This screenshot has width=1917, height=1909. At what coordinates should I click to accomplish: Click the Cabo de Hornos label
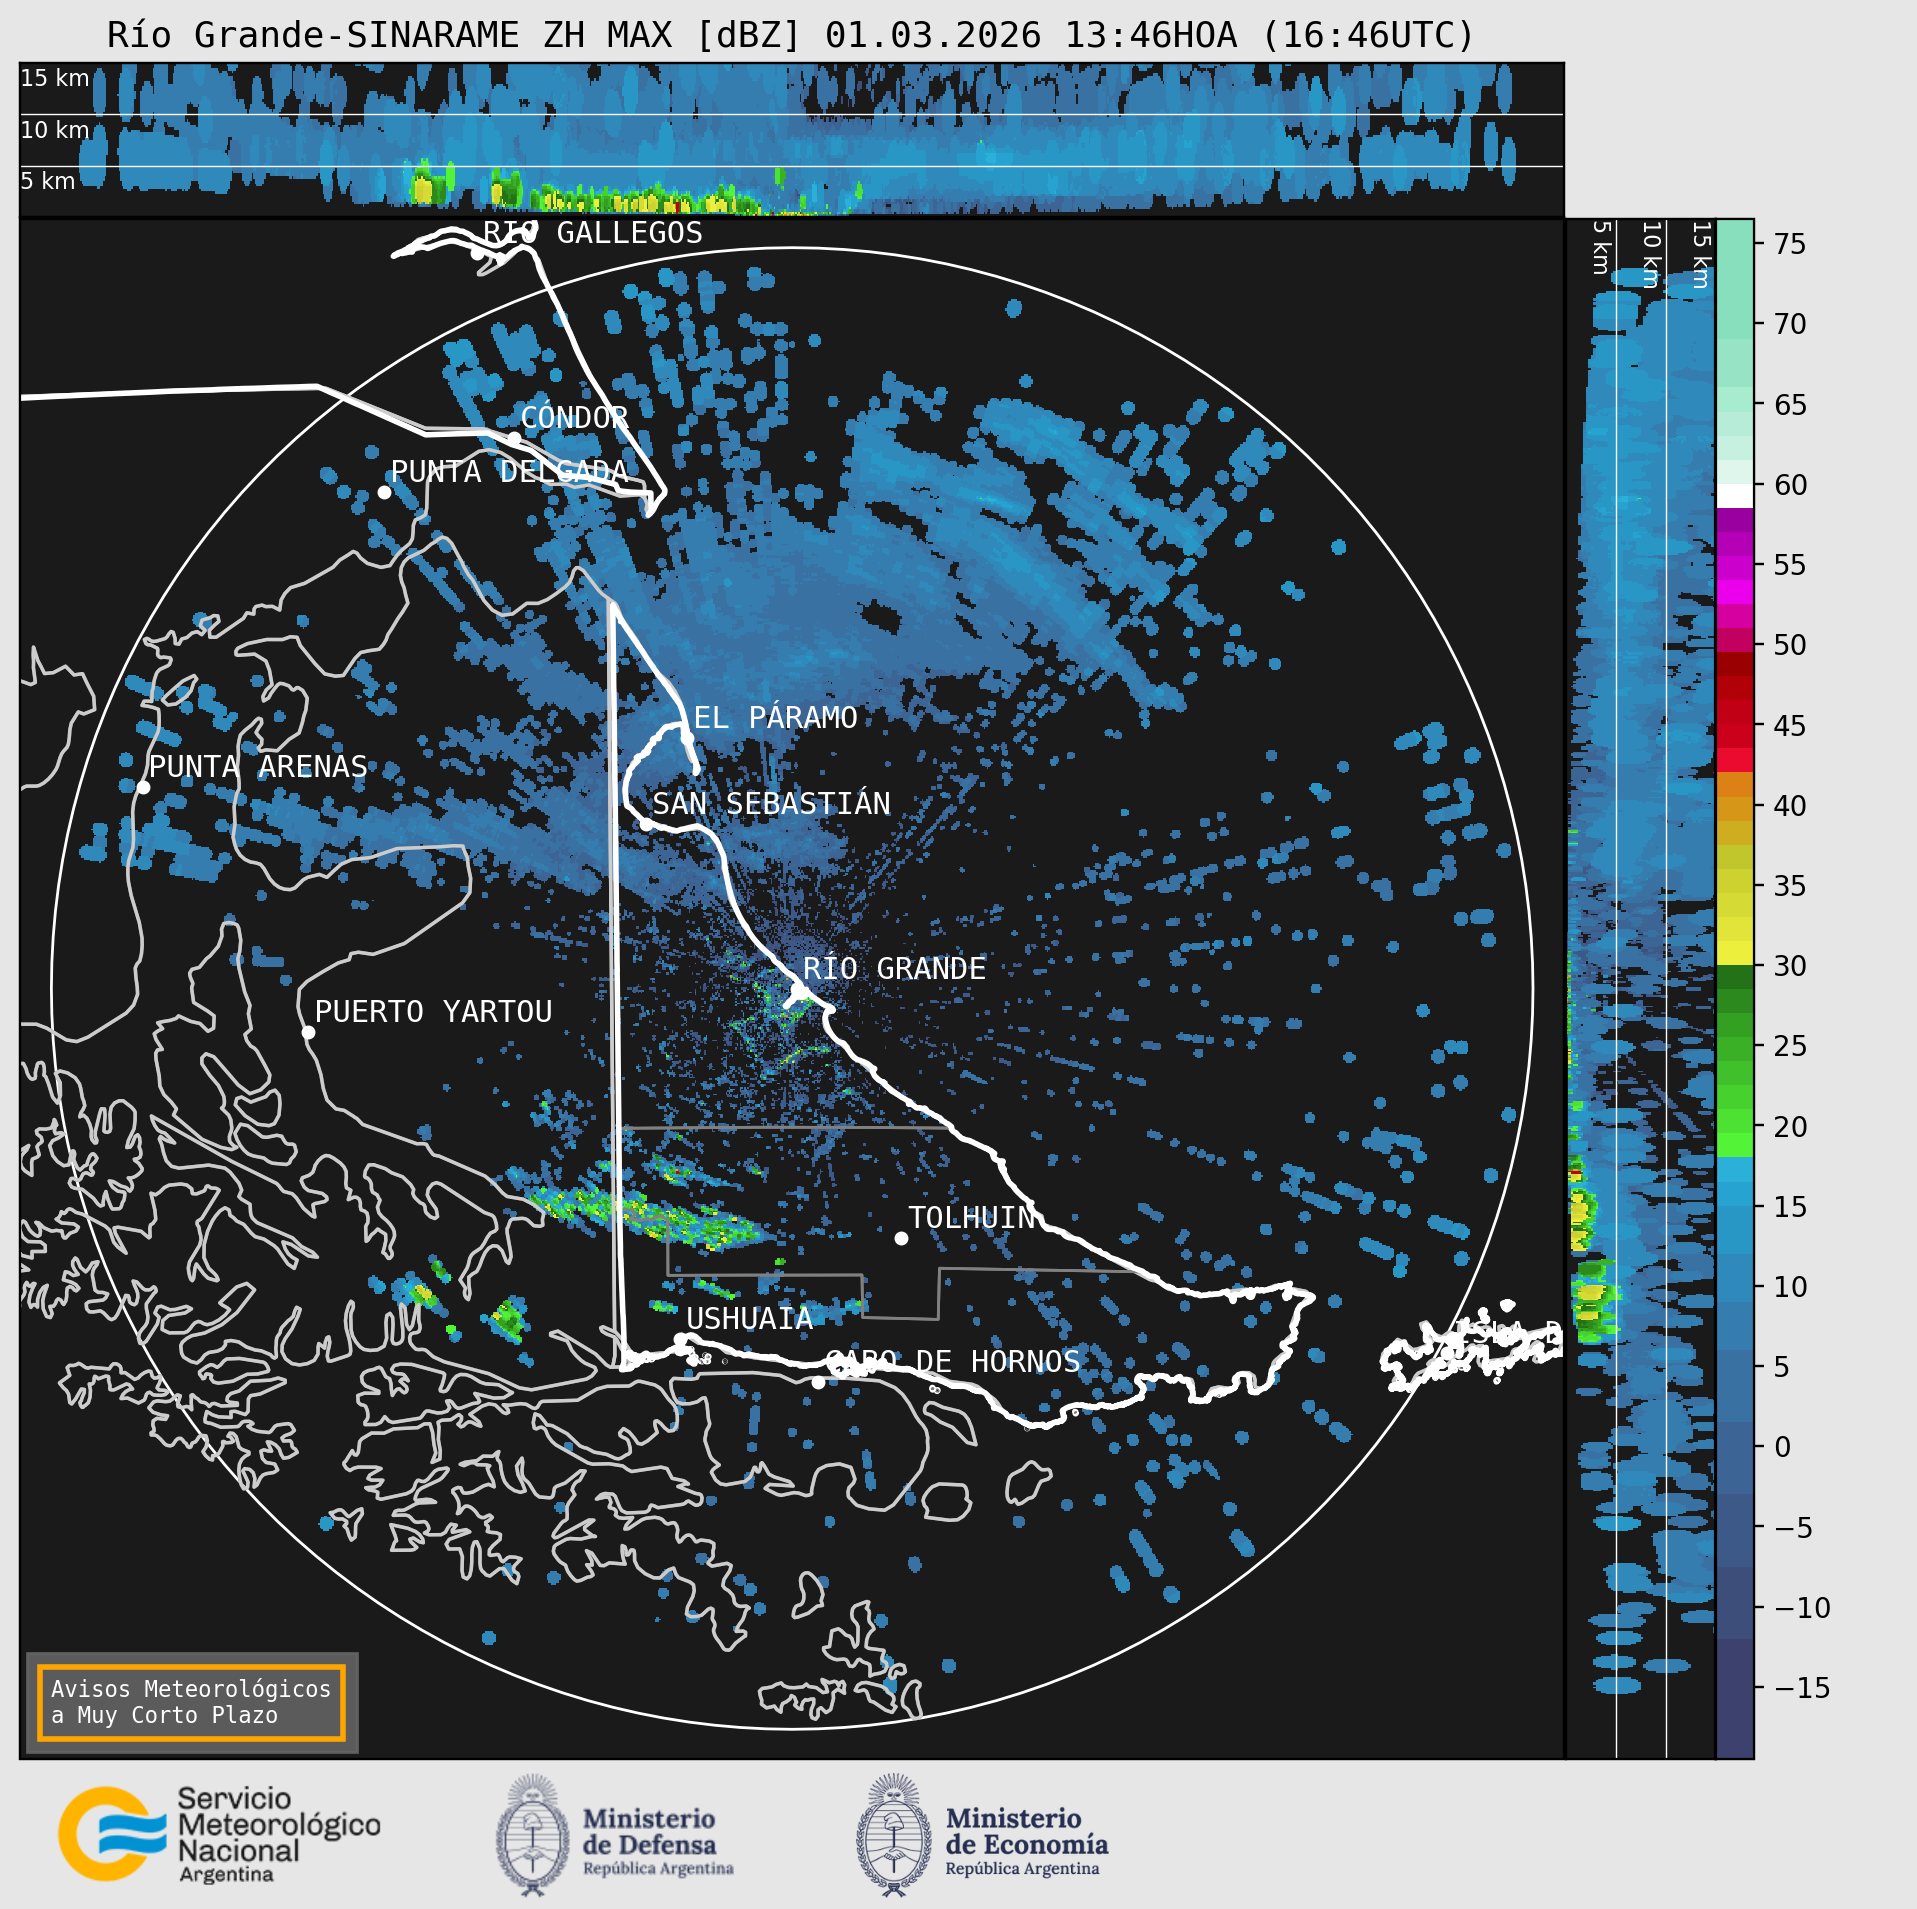pos(953,1361)
